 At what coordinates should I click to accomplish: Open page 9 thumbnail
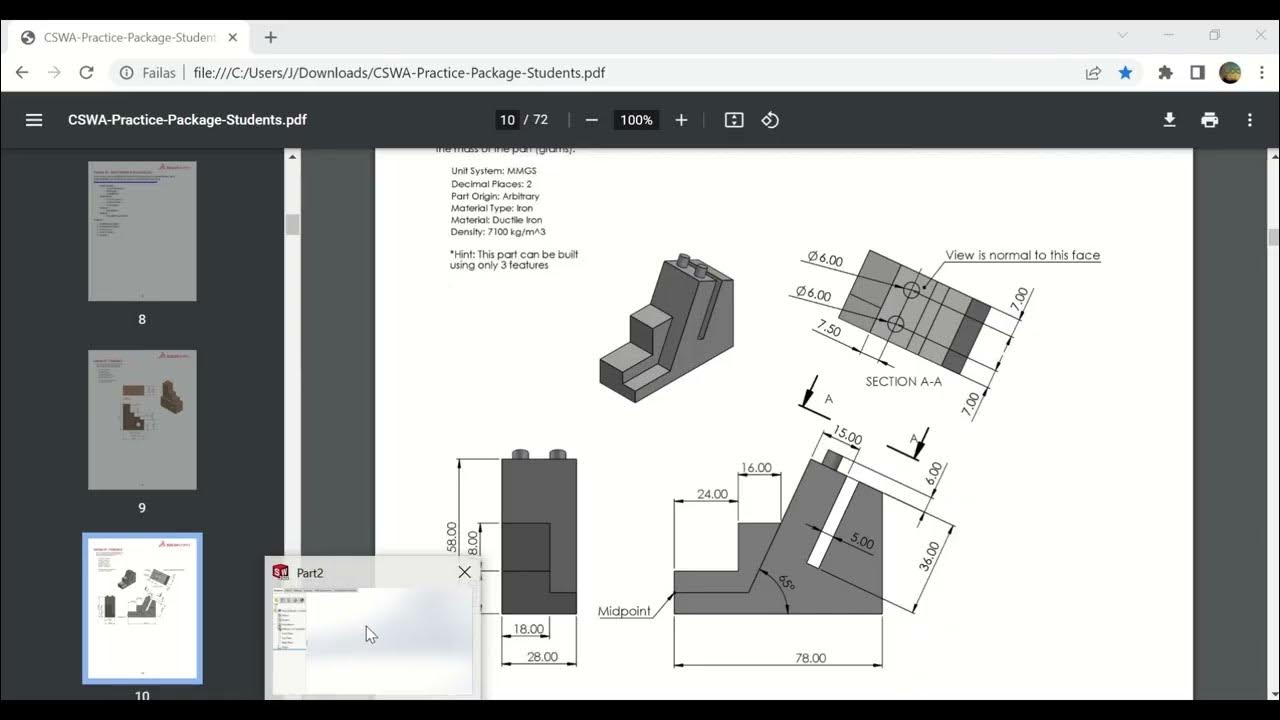(142, 420)
